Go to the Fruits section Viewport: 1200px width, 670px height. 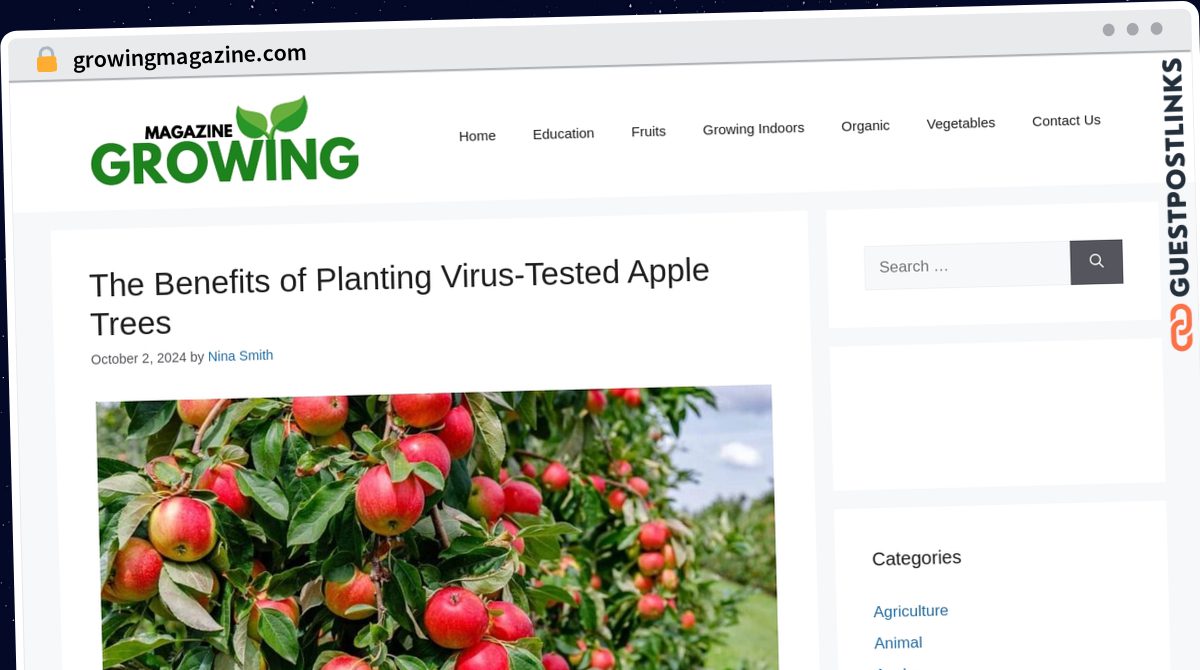(648, 131)
